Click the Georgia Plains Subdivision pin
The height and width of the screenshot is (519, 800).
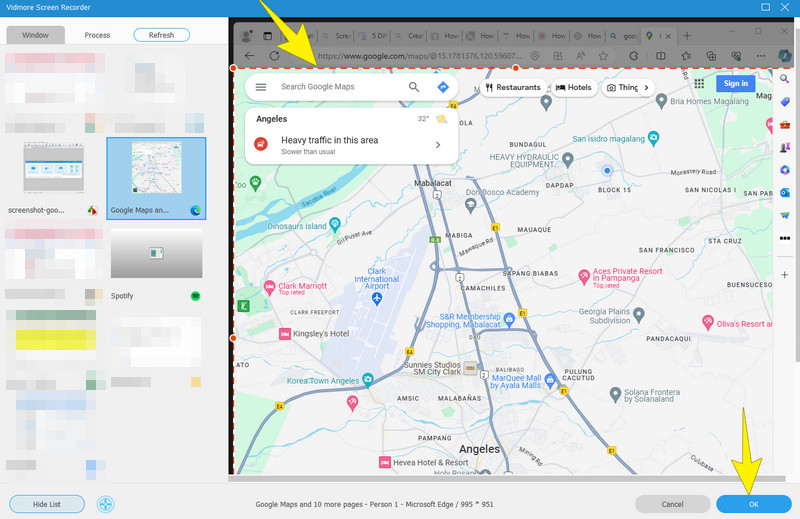(x=638, y=314)
